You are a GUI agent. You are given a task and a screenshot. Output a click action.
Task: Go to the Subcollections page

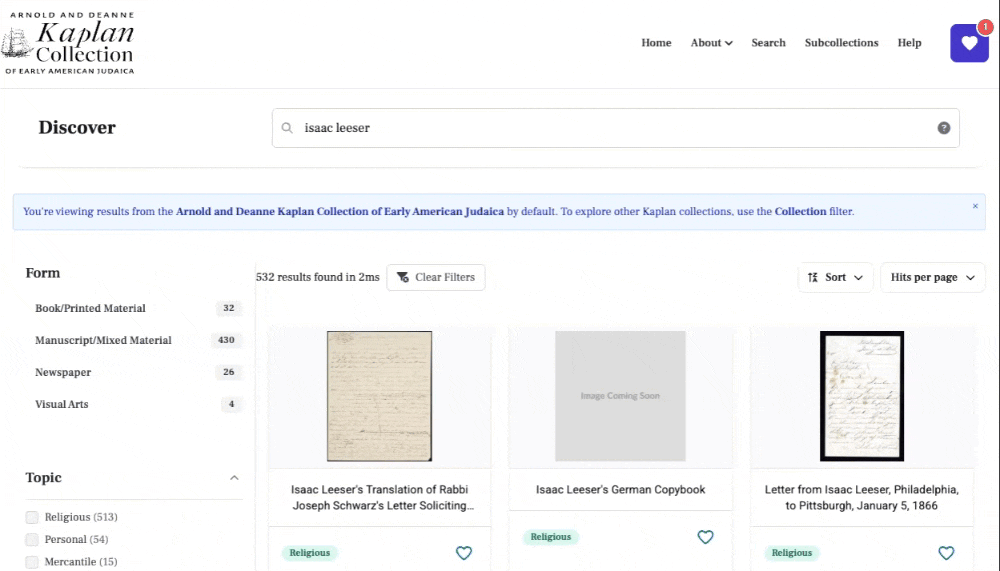pos(841,43)
